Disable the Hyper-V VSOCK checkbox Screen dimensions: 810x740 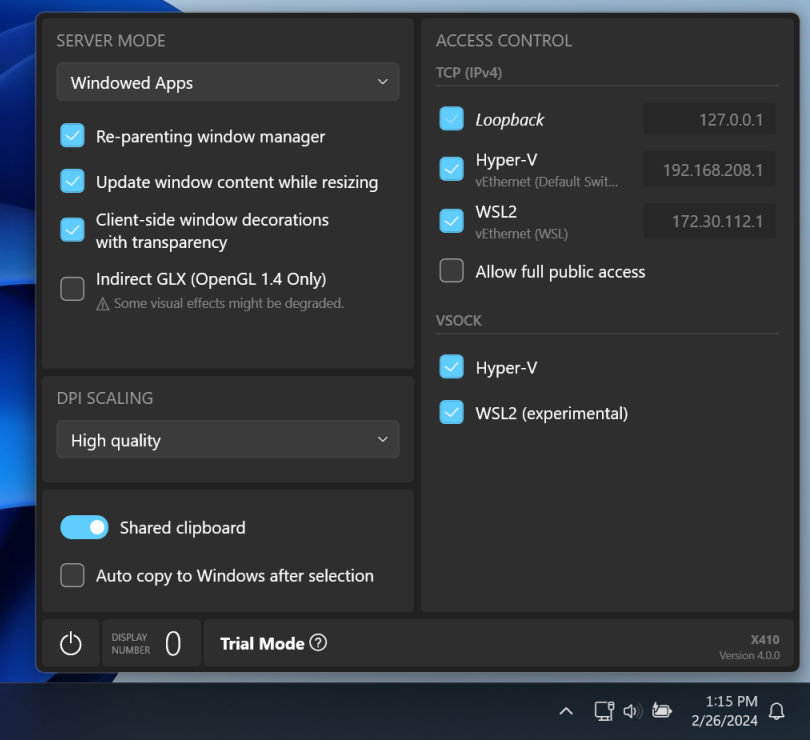tap(451, 367)
